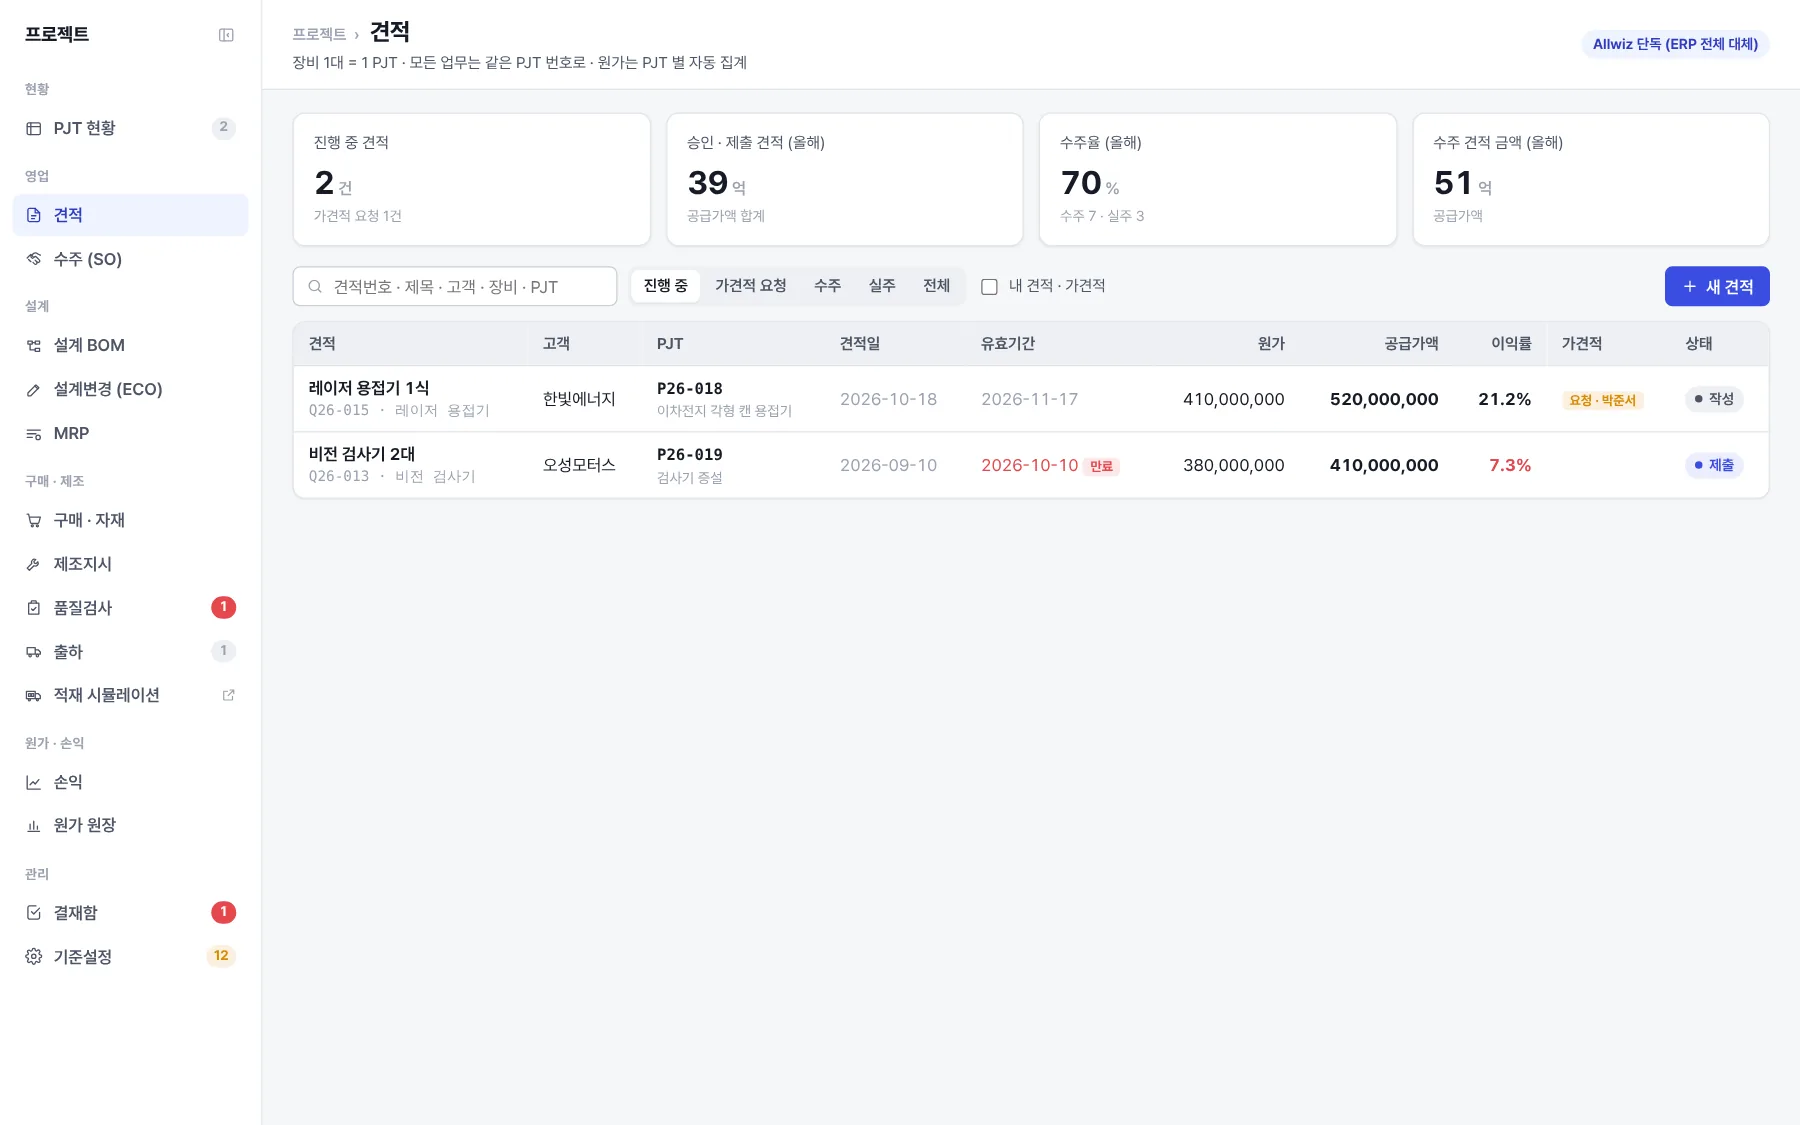Click the 원가 원장 bar chart icon
This screenshot has height=1125, width=1800.
(x=33, y=825)
